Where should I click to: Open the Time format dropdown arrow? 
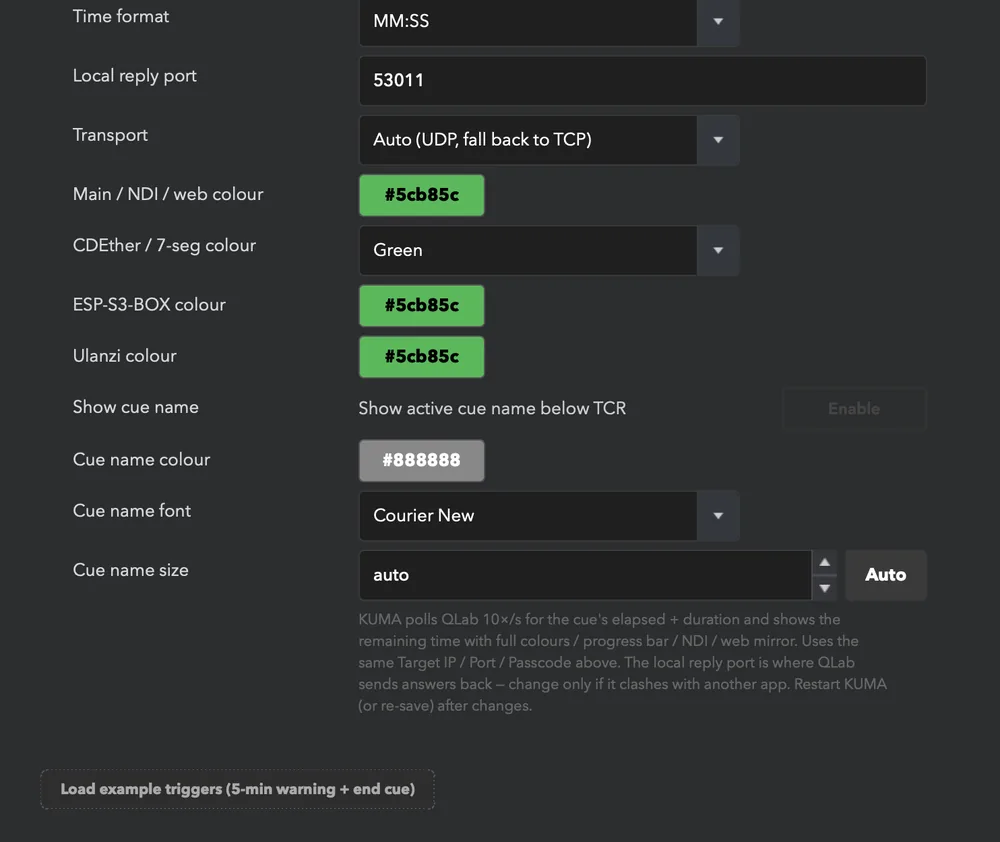[x=718, y=21]
